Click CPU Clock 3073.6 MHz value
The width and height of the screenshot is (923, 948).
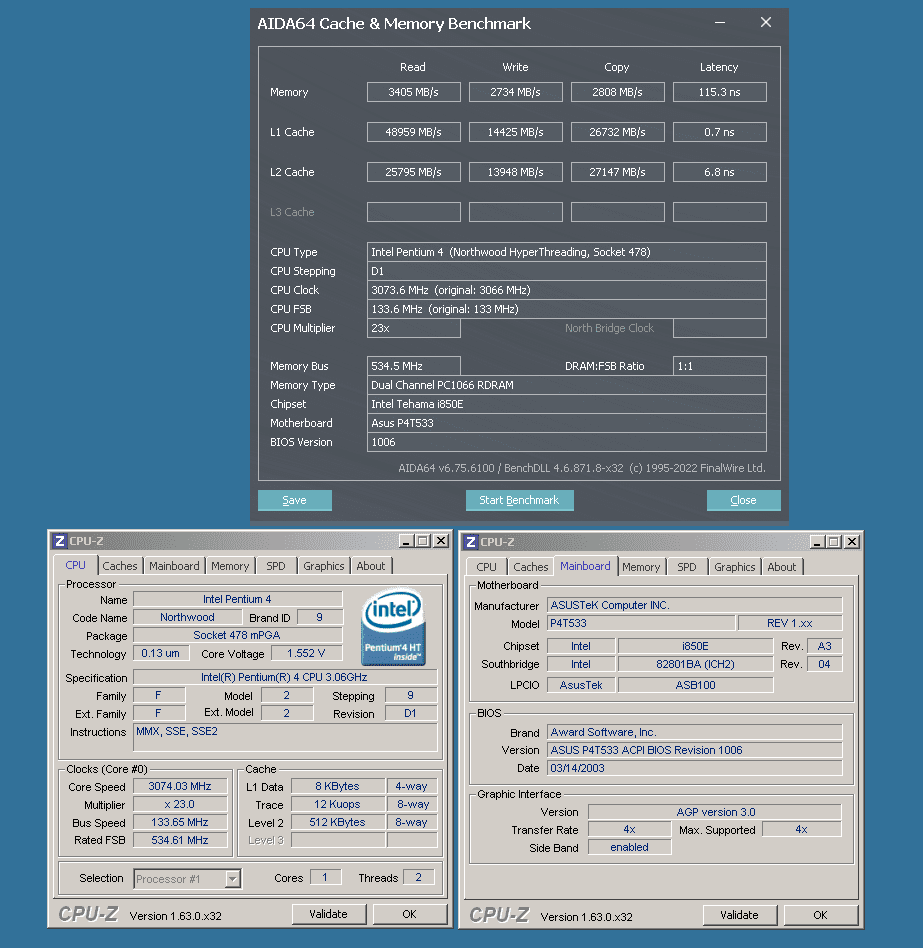(x=566, y=290)
